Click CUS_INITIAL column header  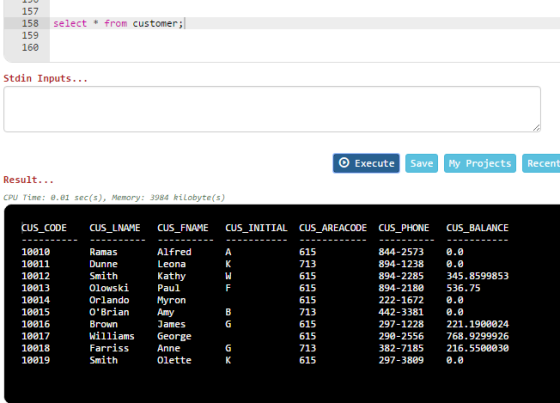tap(256, 228)
